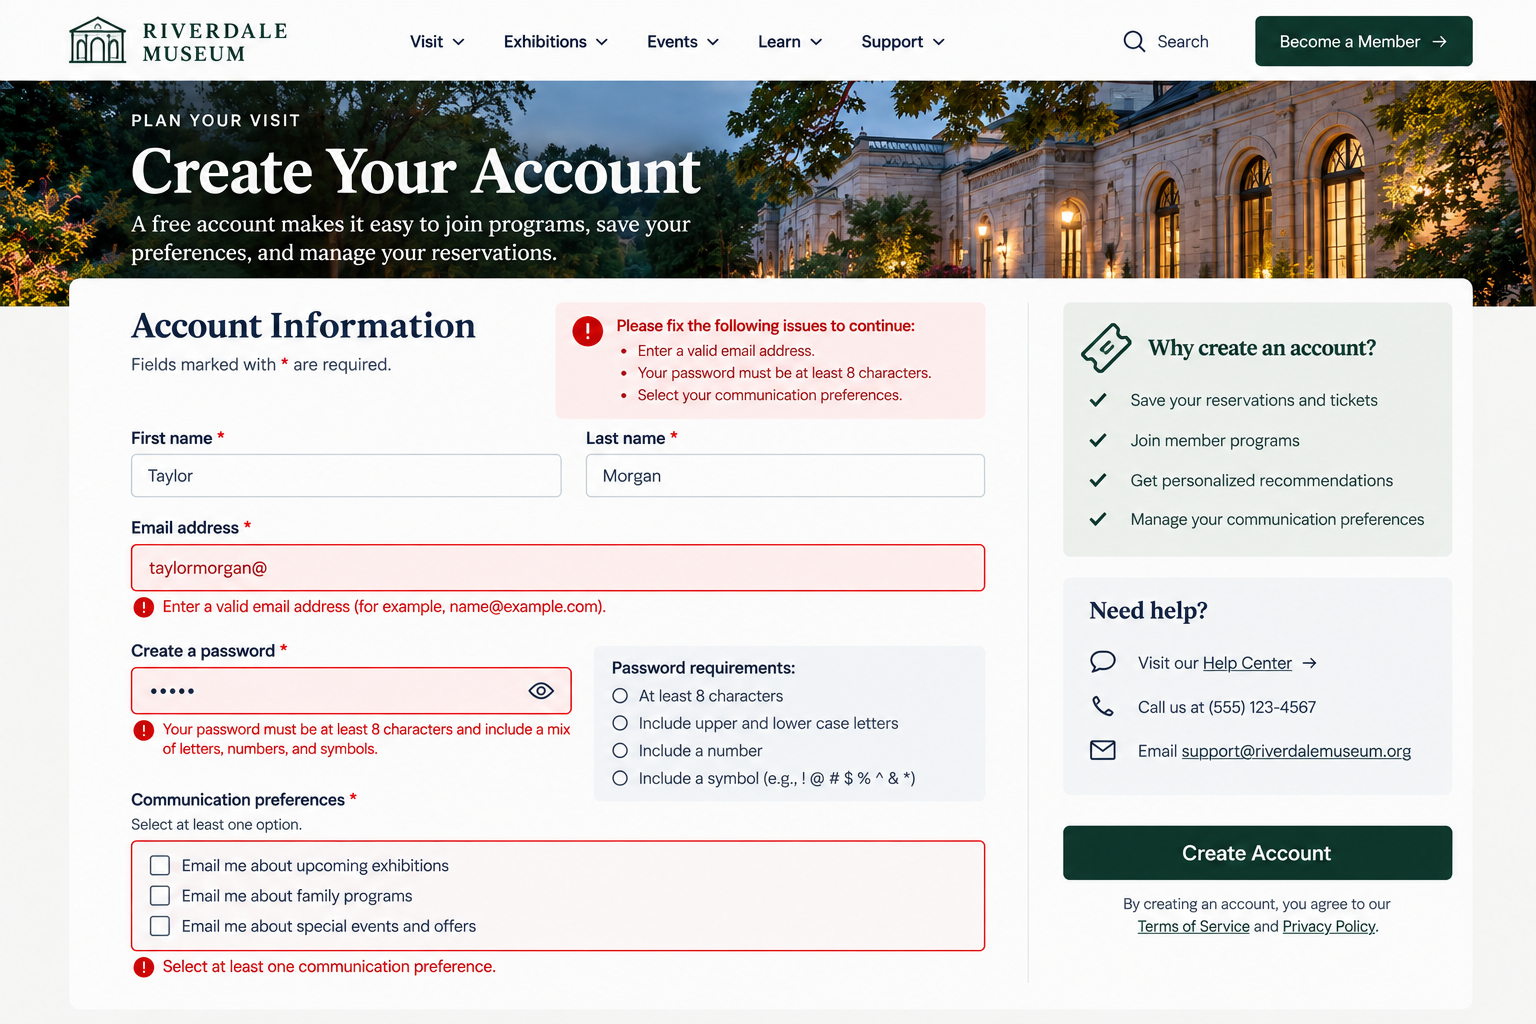Click checkmark beside Save your reservations and tickets
The width and height of the screenshot is (1536, 1024).
pos(1098,400)
